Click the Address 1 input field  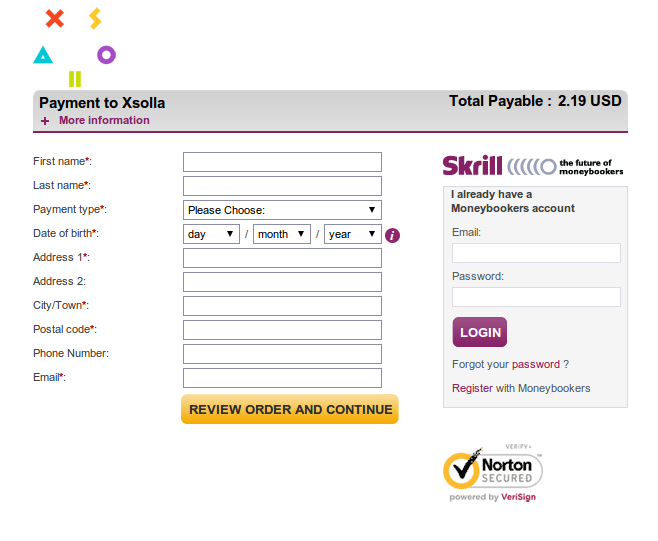coord(282,258)
